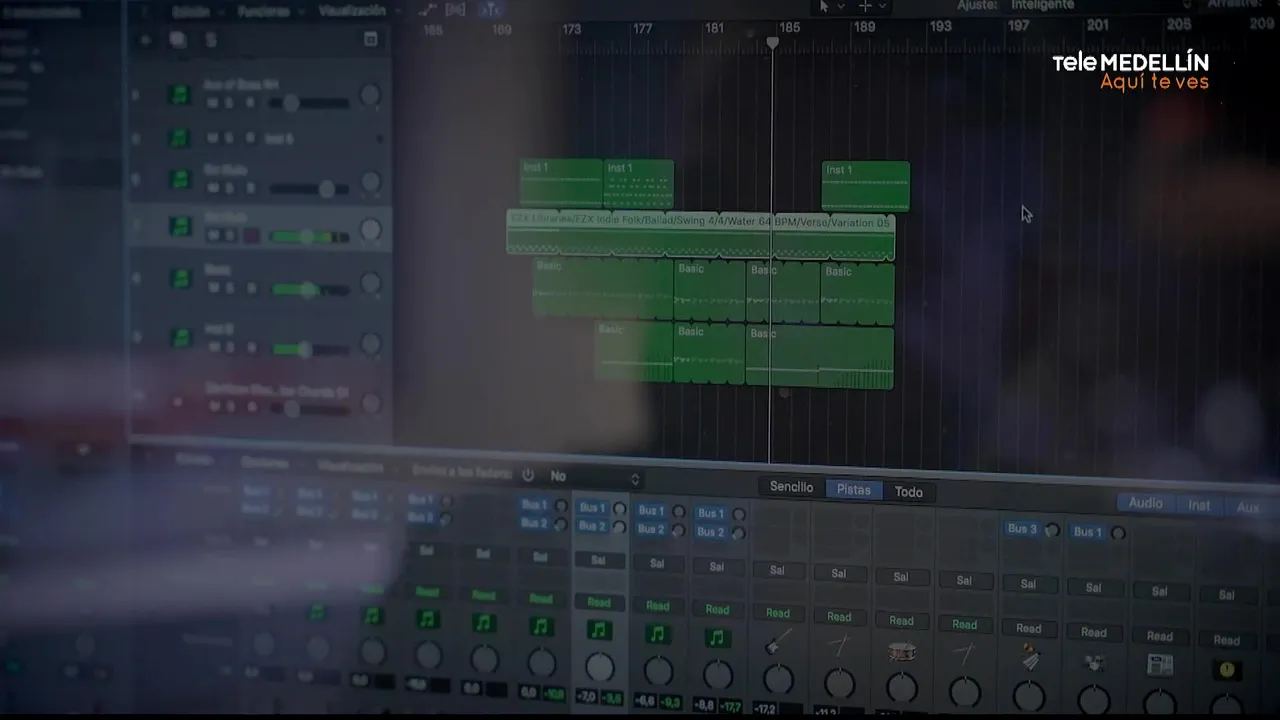Click music note icon on -7,0 mixer strip

click(x=599, y=630)
